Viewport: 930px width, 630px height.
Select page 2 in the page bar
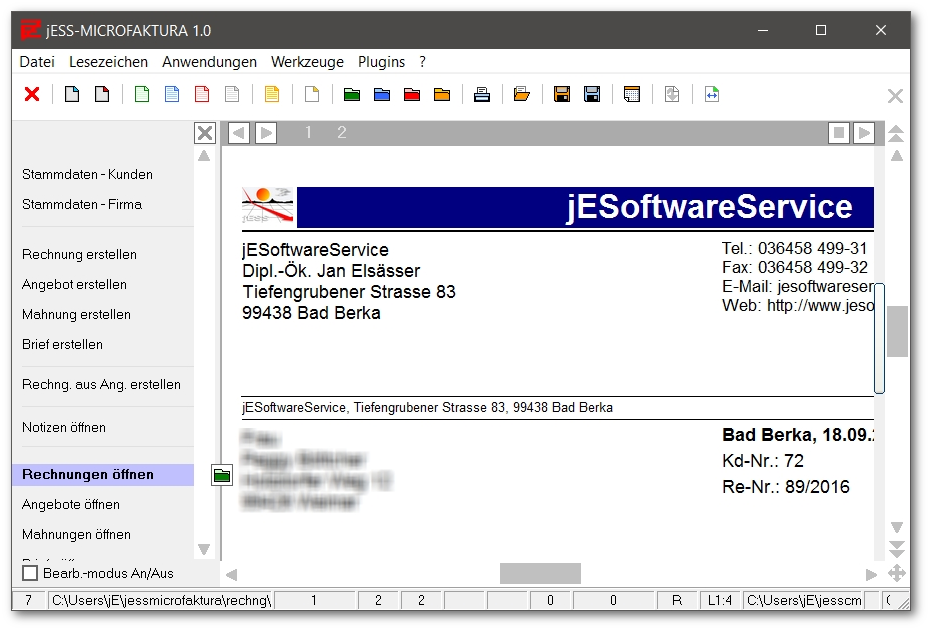(342, 132)
